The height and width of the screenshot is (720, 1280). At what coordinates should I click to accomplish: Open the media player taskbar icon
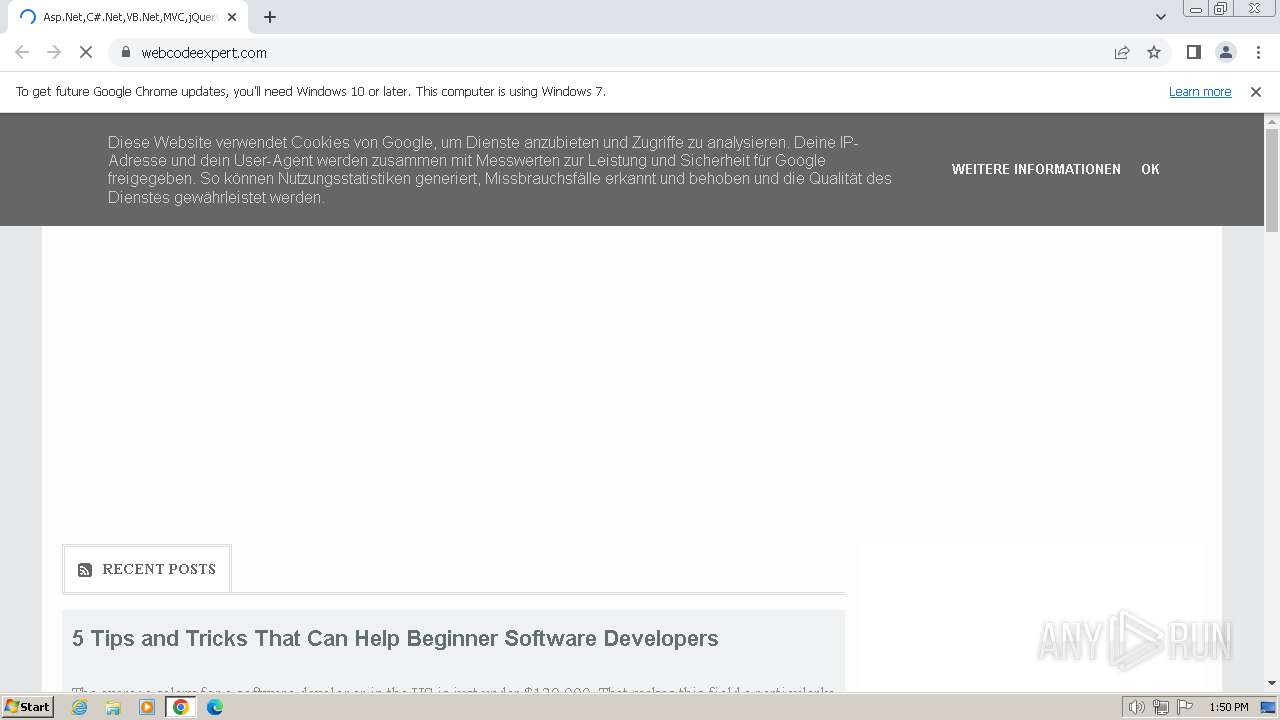(147, 707)
